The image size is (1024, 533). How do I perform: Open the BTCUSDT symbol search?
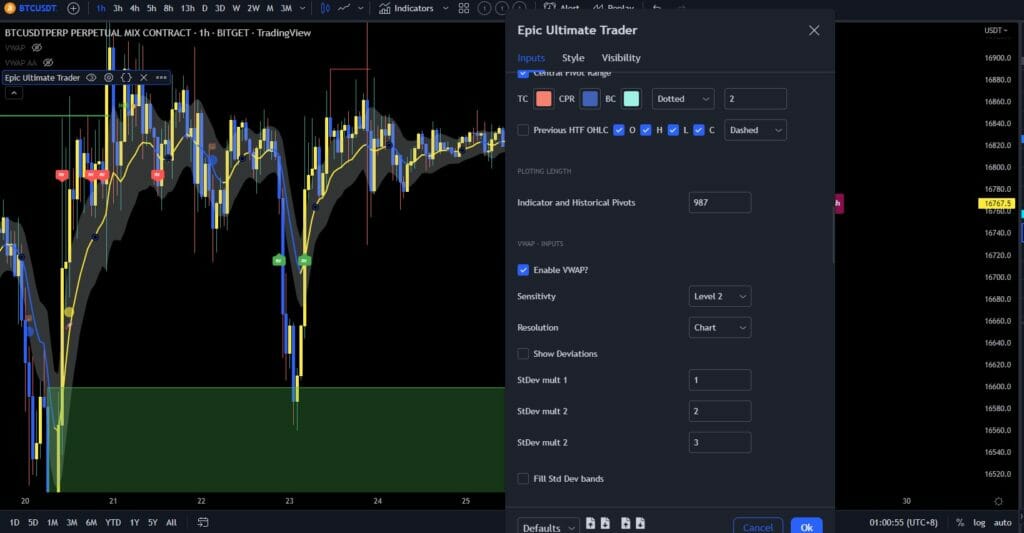(31, 8)
